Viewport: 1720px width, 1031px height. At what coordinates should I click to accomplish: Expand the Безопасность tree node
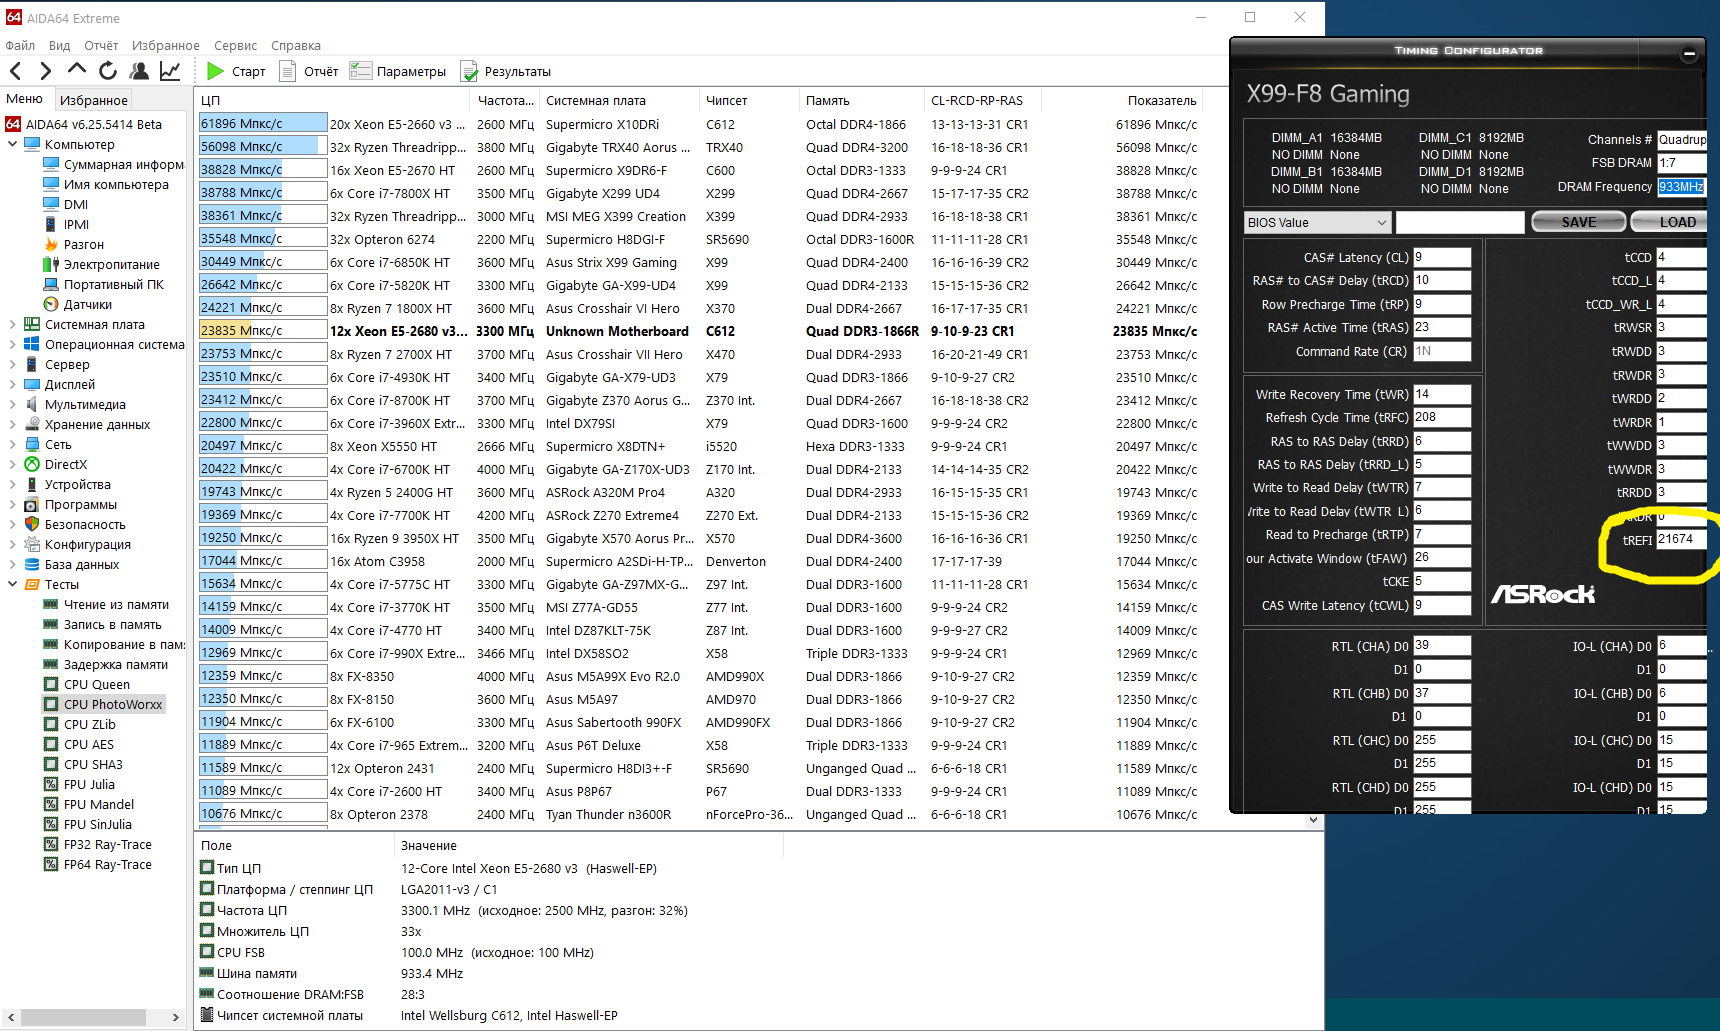pyautogui.click(x=12, y=524)
